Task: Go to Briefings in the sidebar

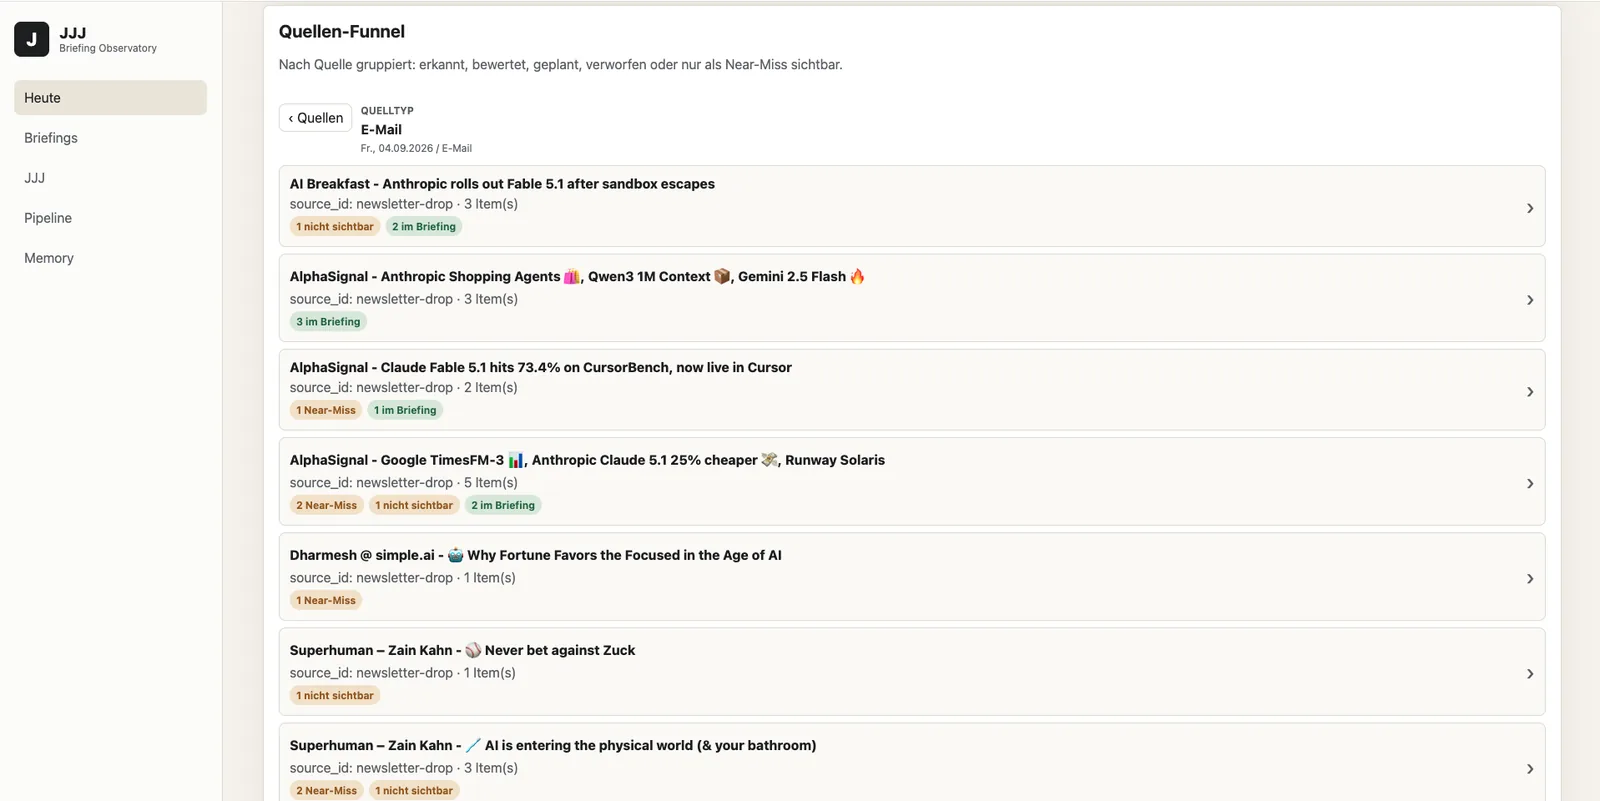Action: pyautogui.click(x=110, y=138)
